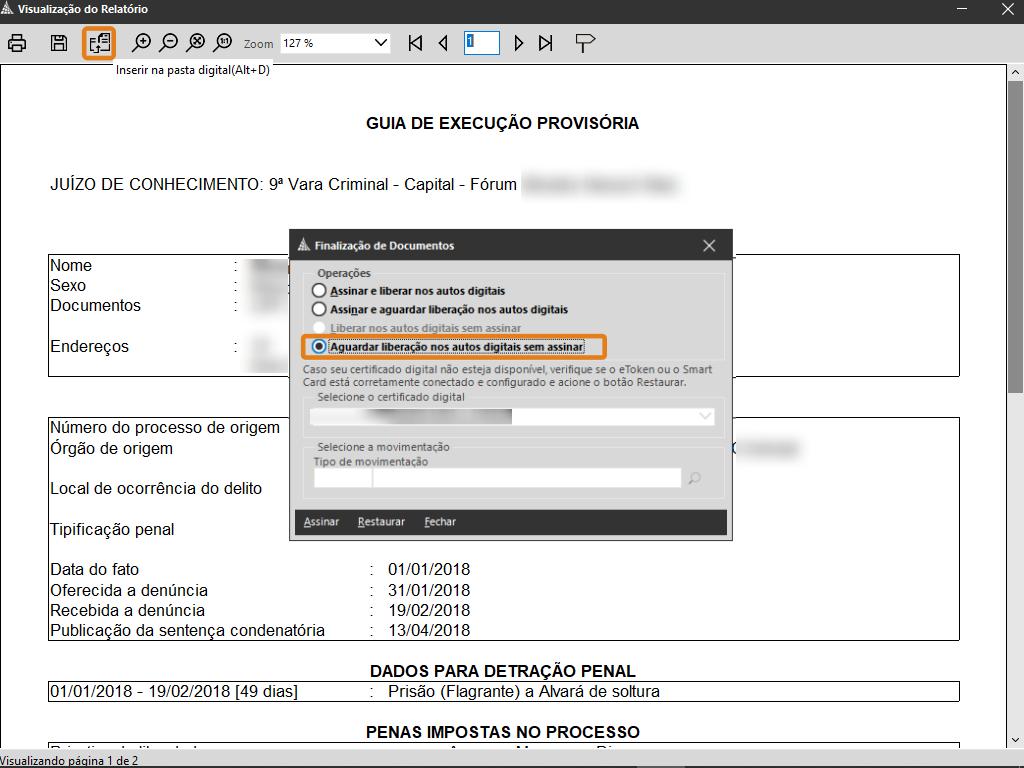This screenshot has height=768, width=1024.
Task: Click the sentença condenatória date 13/04/2018
Action: [429, 631]
